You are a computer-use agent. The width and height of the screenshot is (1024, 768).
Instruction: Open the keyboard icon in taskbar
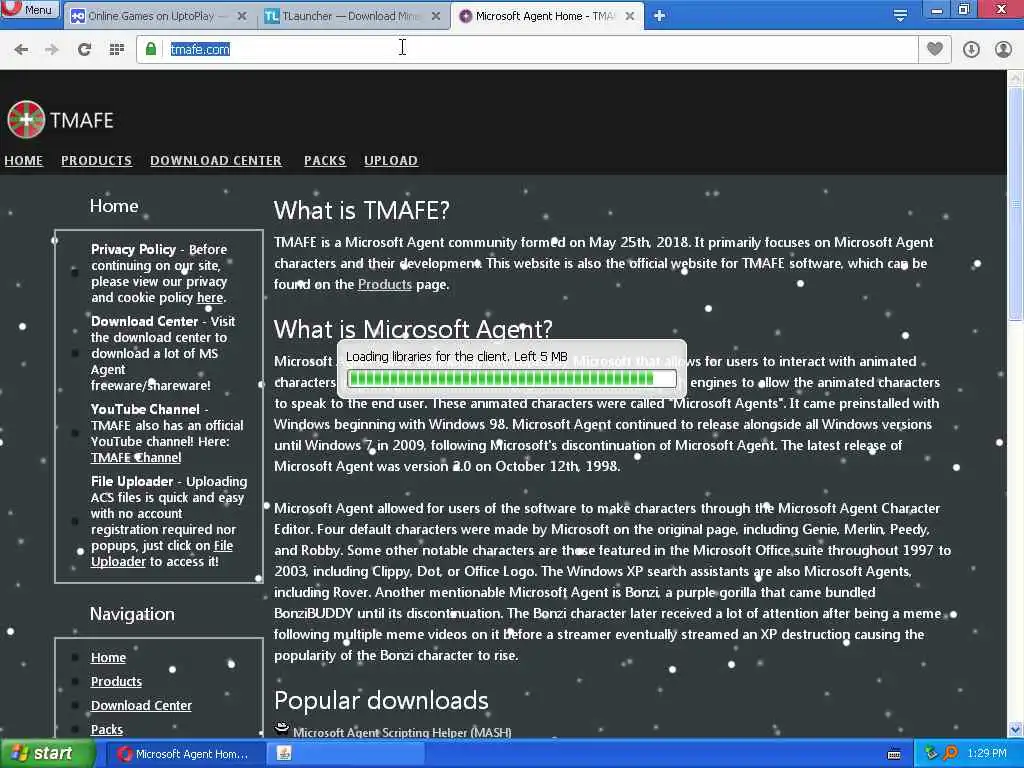(895, 754)
